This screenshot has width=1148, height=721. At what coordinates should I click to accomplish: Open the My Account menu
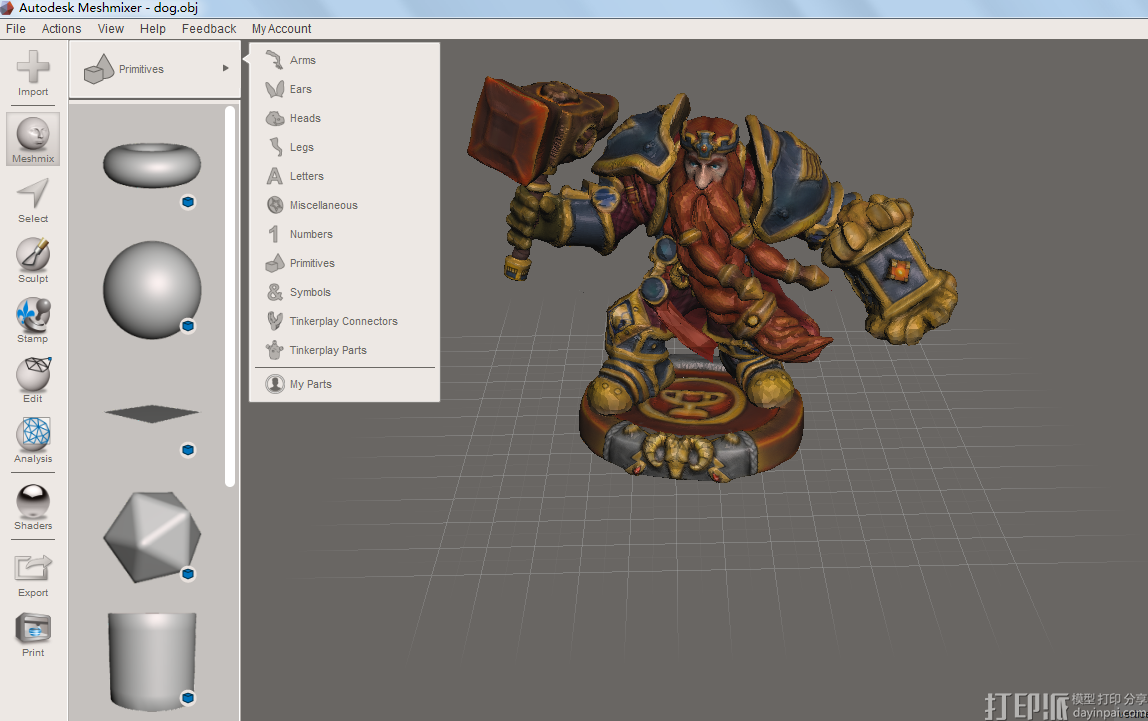(281, 29)
